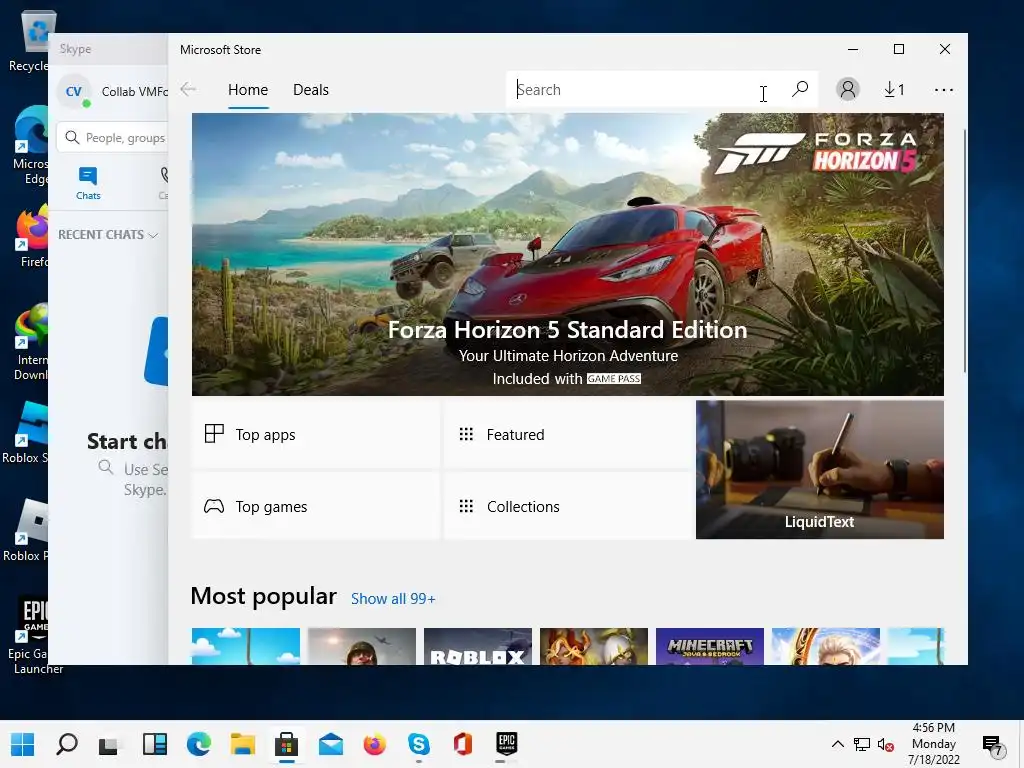This screenshot has height=768, width=1024.
Task: Open the Windows Start menu
Action: click(x=23, y=744)
